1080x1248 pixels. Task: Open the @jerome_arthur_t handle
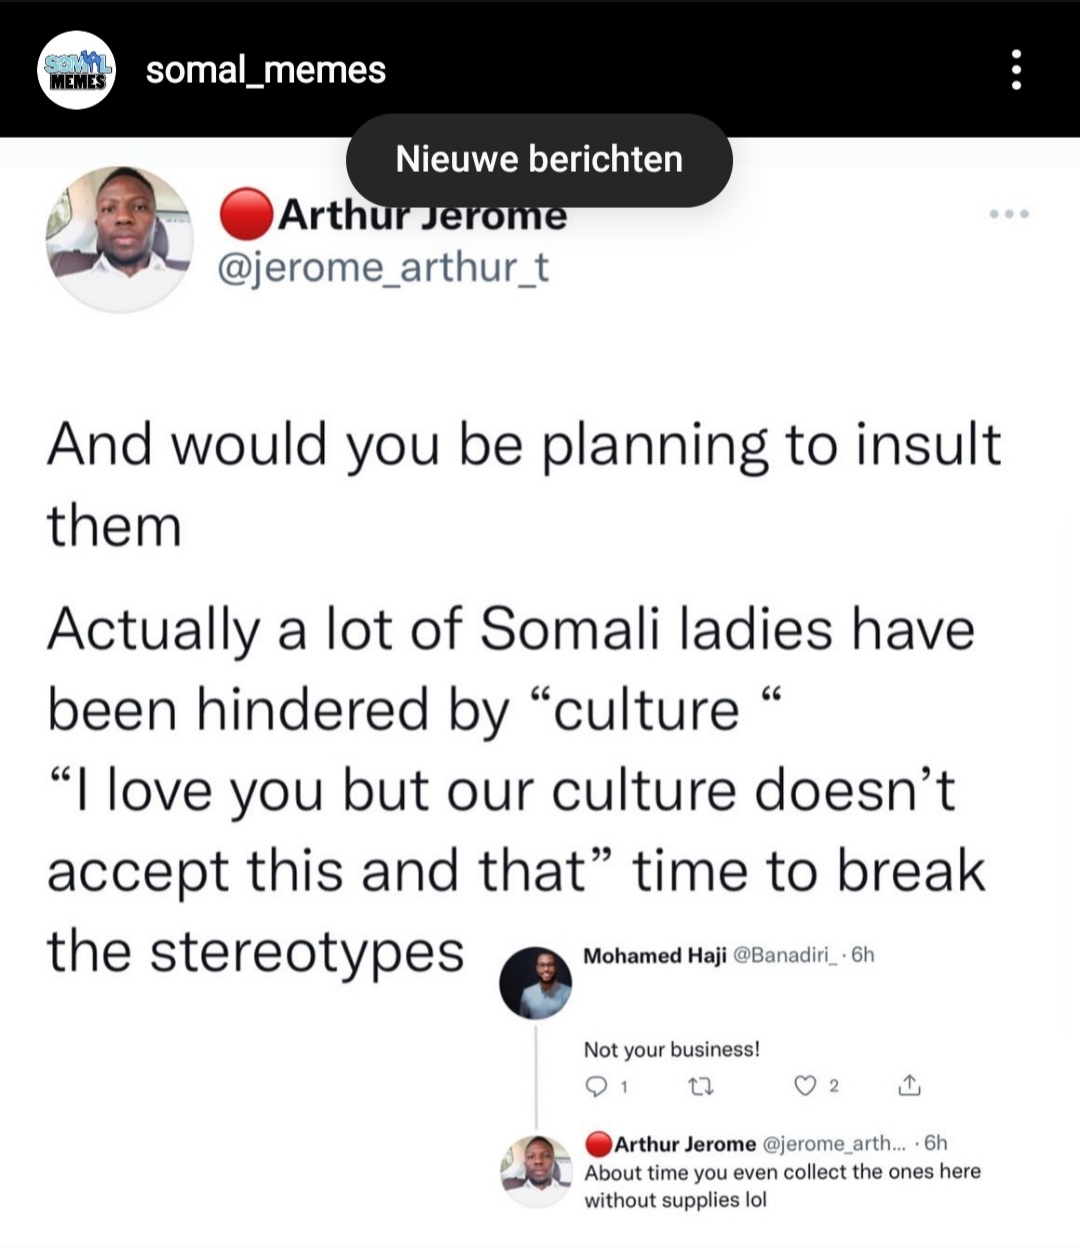pos(384,268)
